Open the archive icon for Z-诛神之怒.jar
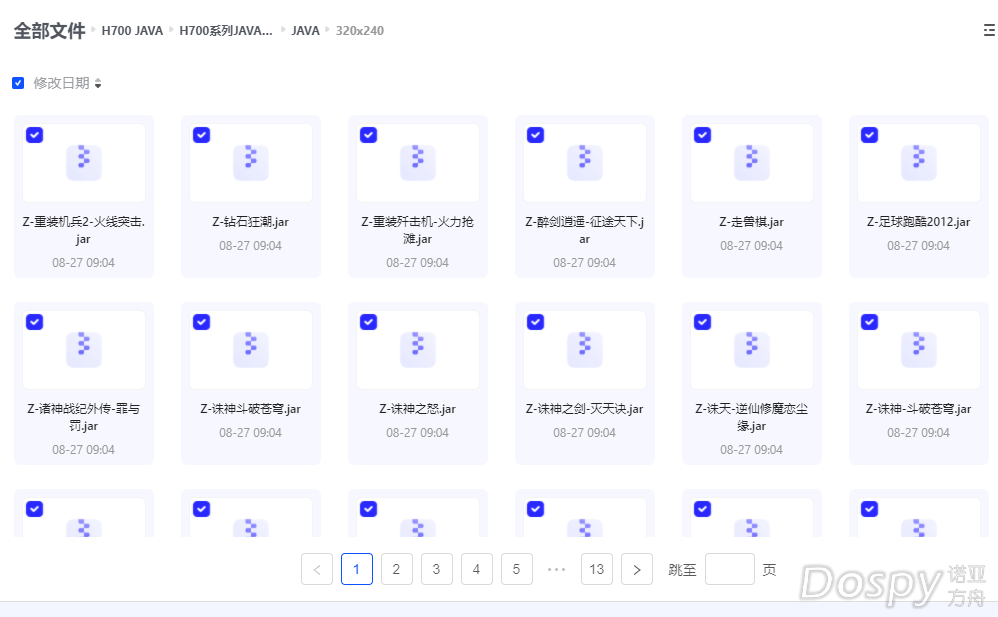Screen dimensions: 998x617 pyautogui.click(x=418, y=350)
